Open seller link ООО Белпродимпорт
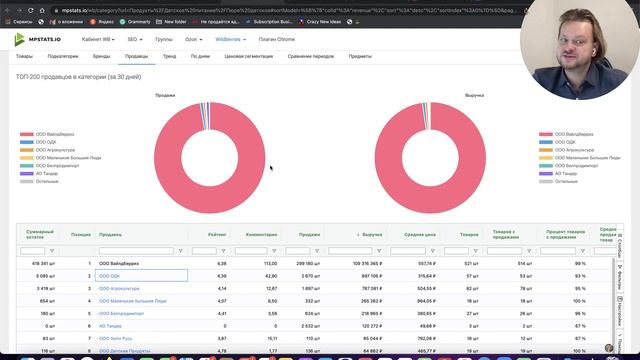640x360 pixels. (x=121, y=313)
